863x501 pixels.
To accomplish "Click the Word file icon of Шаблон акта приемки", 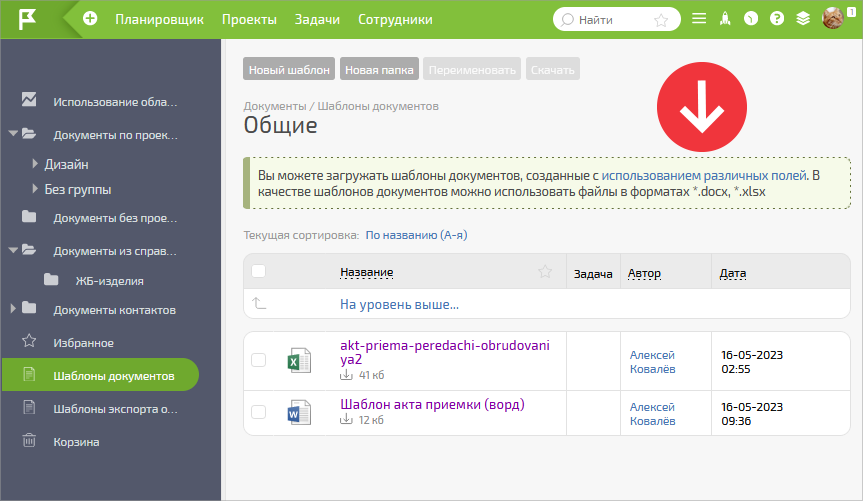I will (x=299, y=412).
